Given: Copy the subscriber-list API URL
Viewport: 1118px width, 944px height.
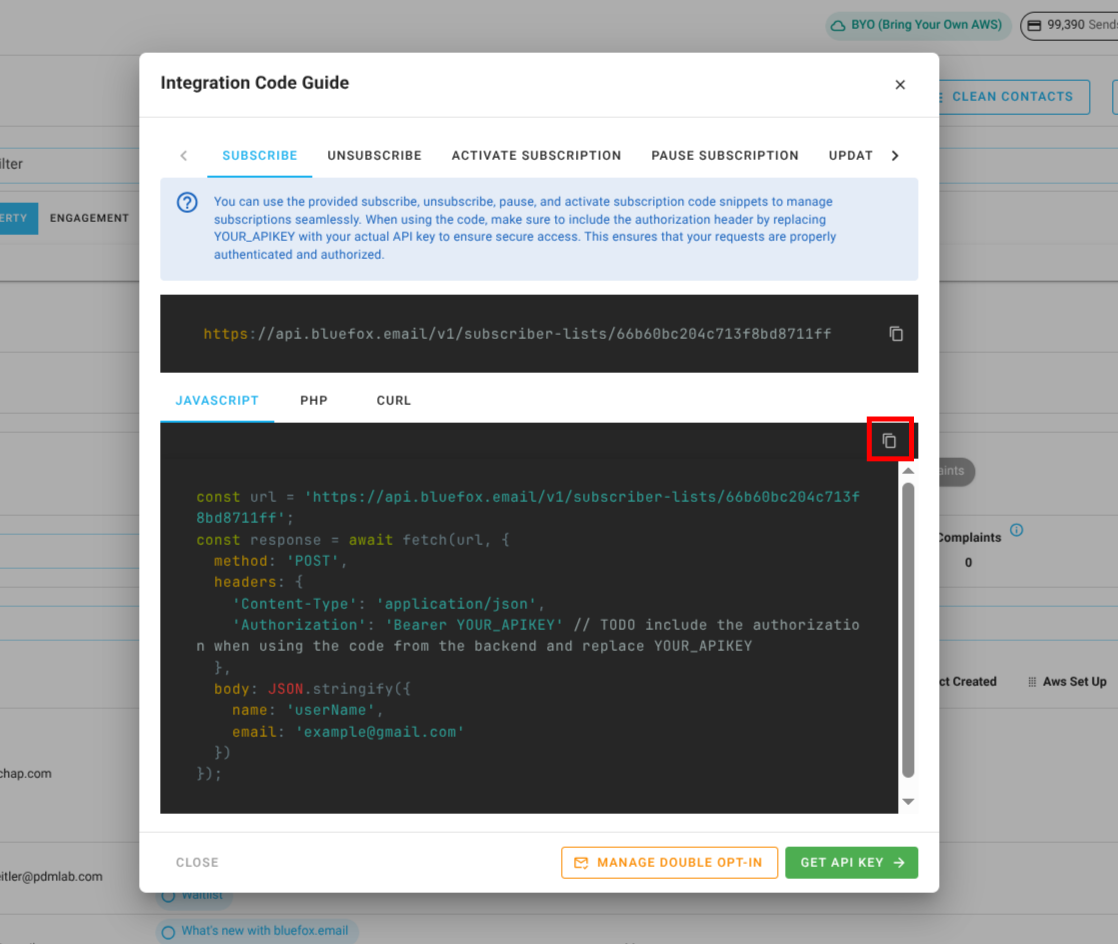Looking at the screenshot, I should (x=895, y=334).
